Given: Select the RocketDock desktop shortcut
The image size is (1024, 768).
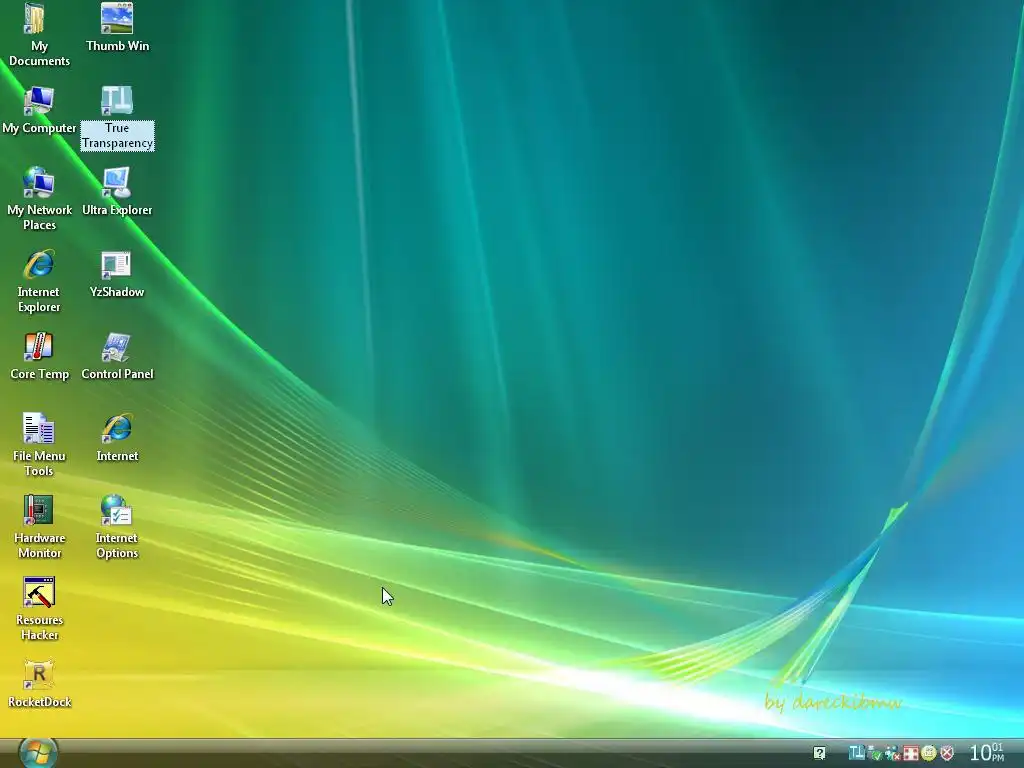Looking at the screenshot, I should (x=39, y=684).
